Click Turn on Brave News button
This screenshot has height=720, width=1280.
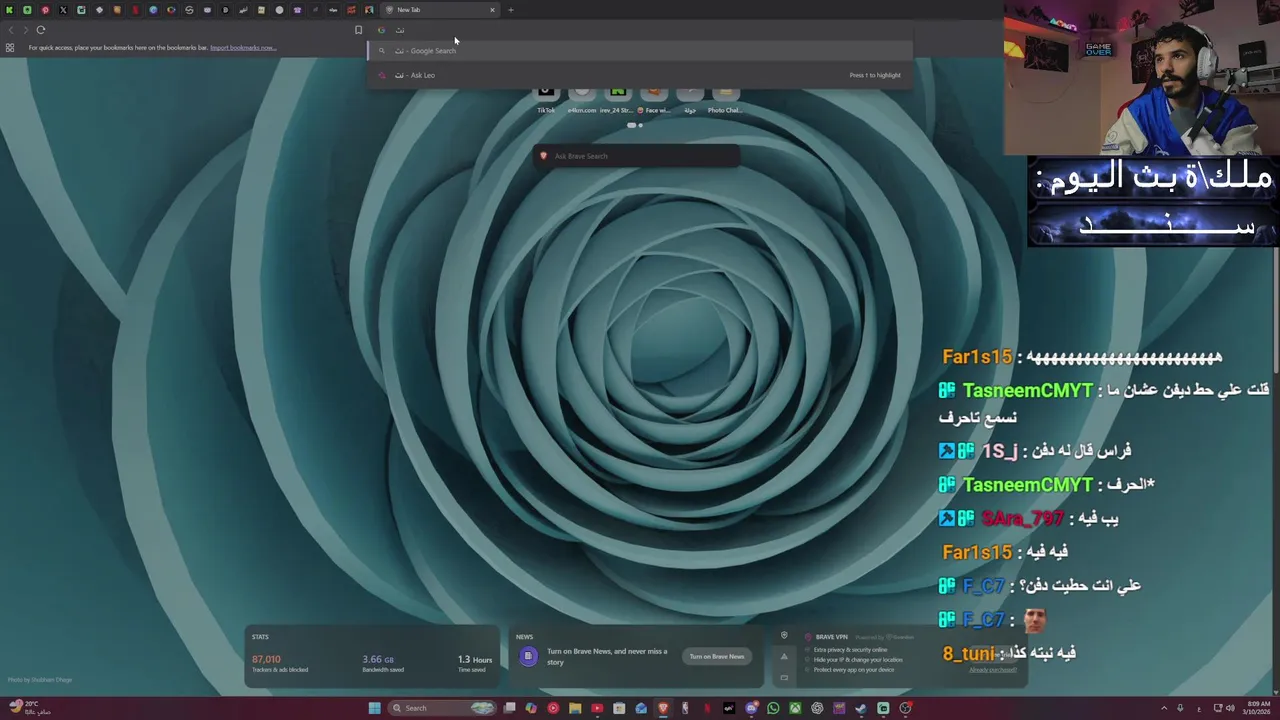(x=717, y=656)
